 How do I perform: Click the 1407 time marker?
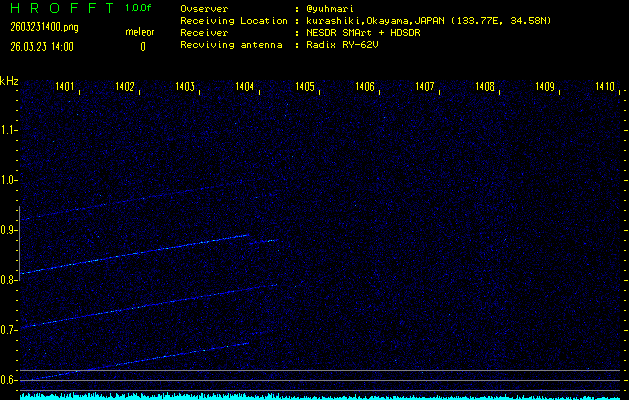(425, 87)
